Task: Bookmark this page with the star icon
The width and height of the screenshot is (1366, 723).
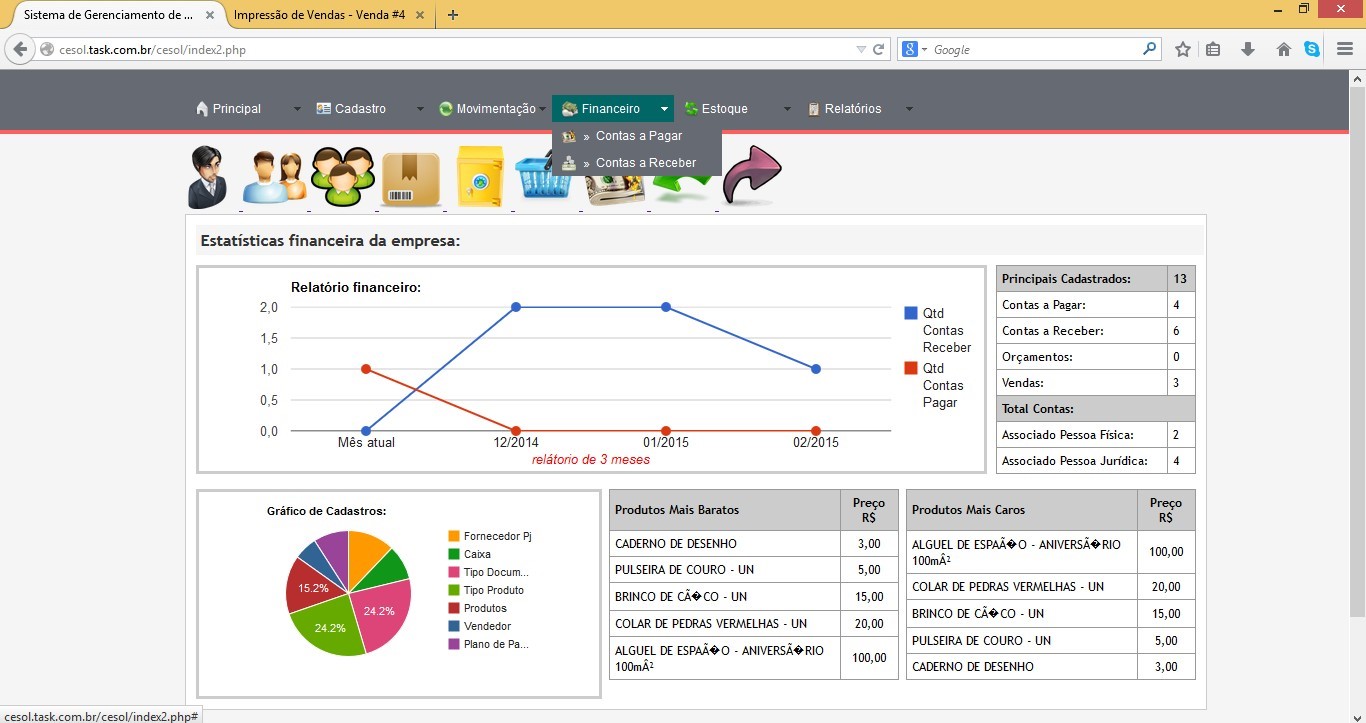Action: 1183,49
